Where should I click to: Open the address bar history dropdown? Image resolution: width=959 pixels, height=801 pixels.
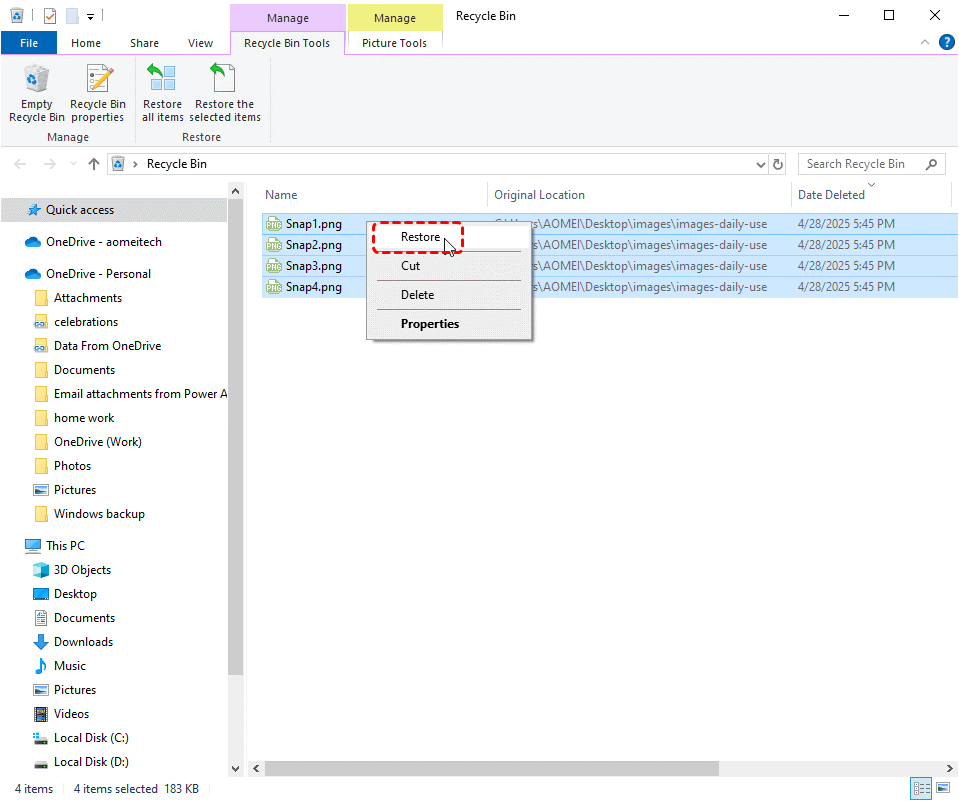click(760, 164)
